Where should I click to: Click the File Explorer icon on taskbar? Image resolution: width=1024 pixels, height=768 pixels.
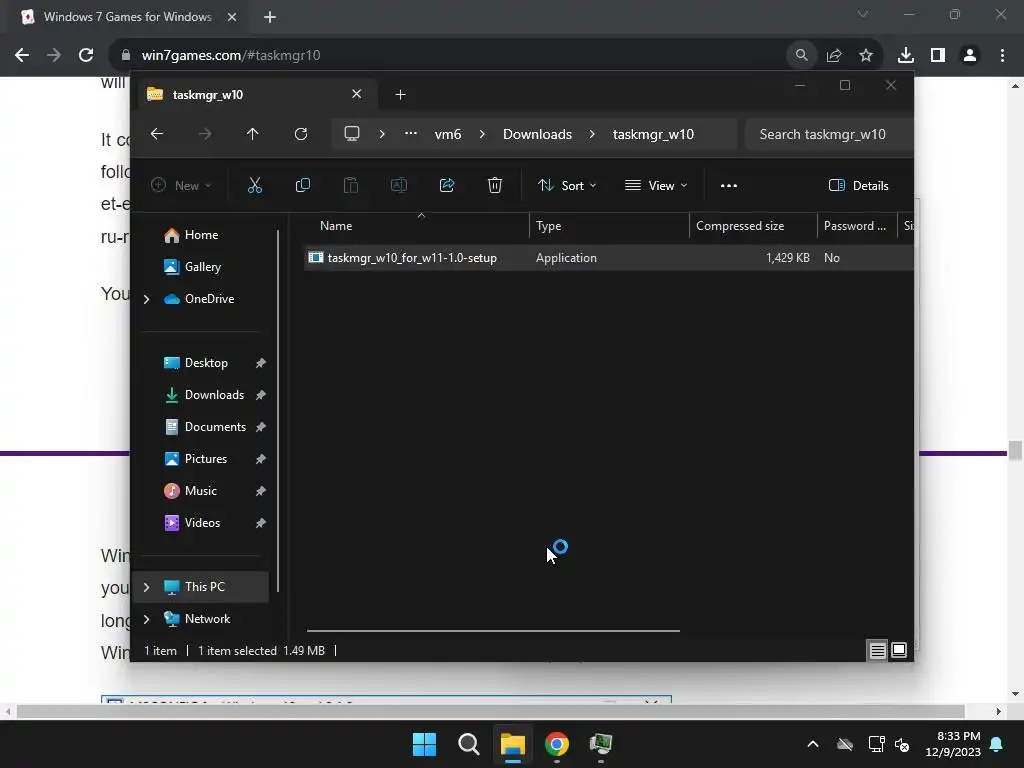[x=513, y=744]
